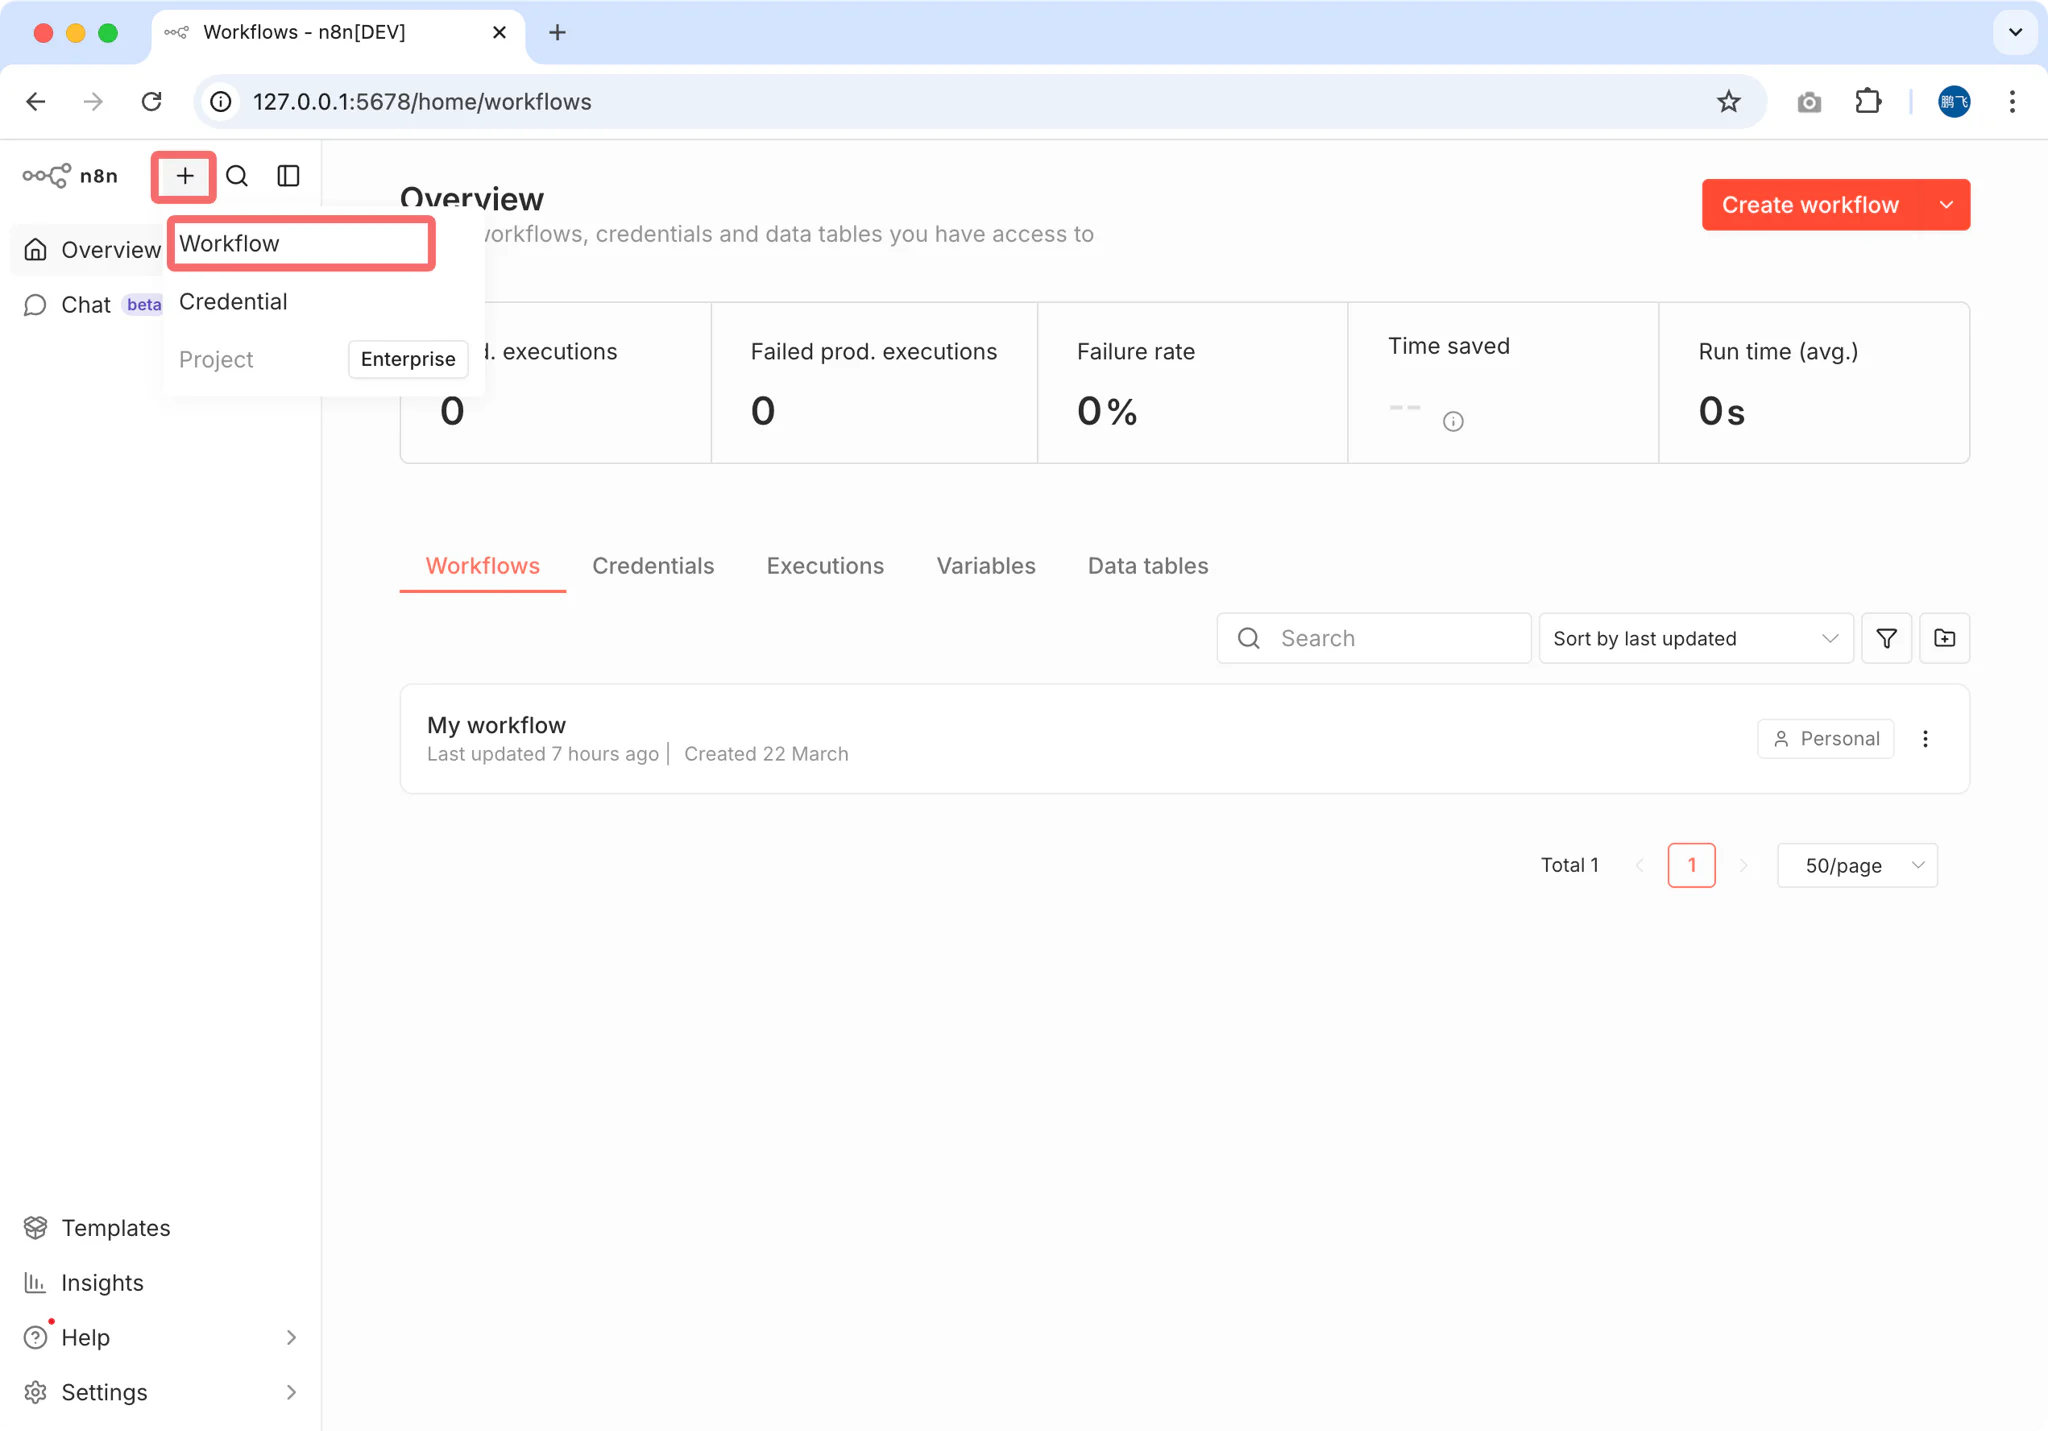2048x1431 pixels.
Task: Open Templates from the sidebar
Action: tap(115, 1227)
